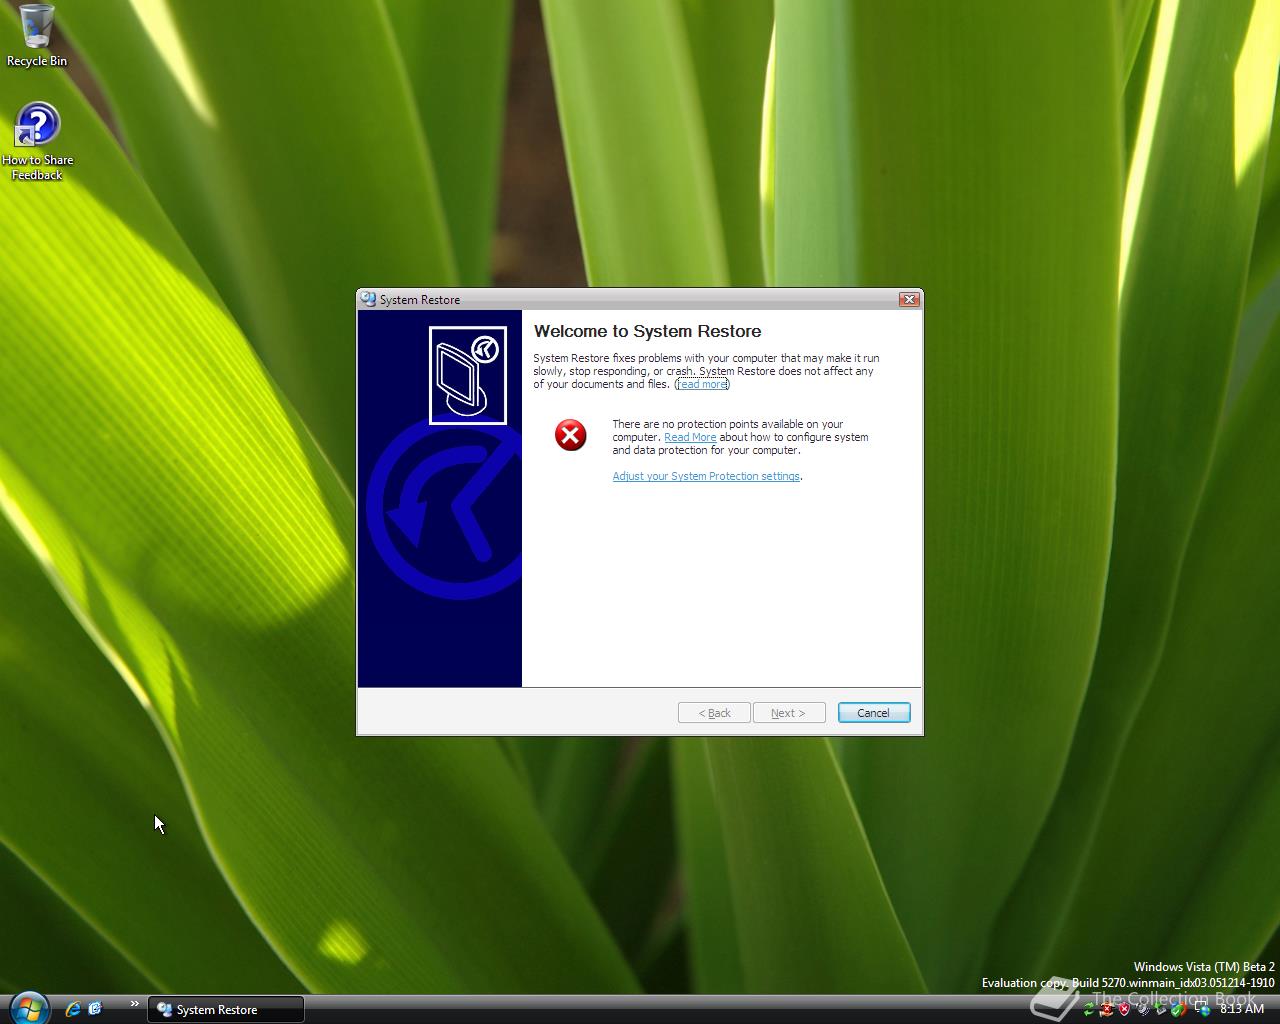Open 'Adjust your System Protection settings' link
The height and width of the screenshot is (1024, 1280).
[x=706, y=476]
